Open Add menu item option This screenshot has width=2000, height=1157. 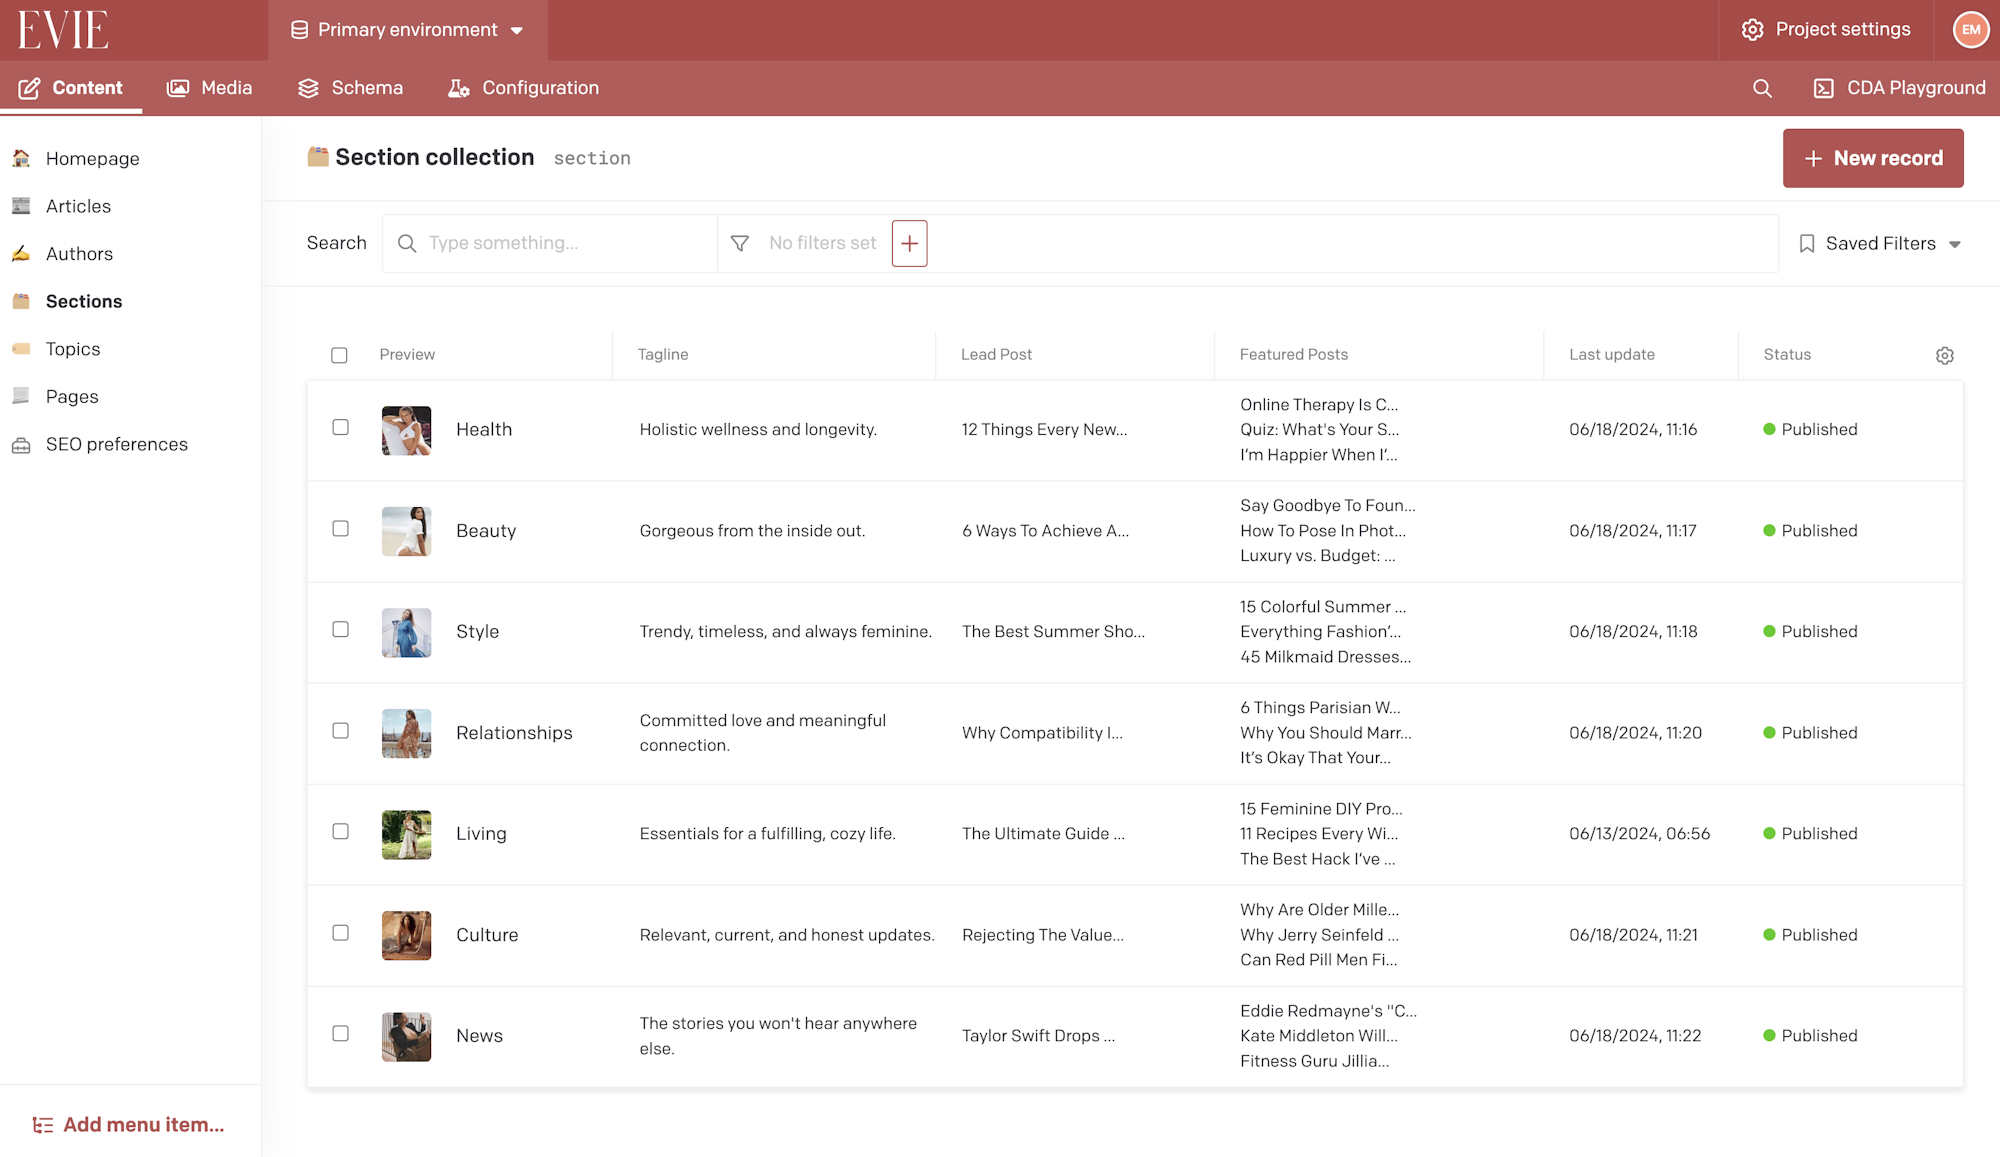[x=129, y=1125]
